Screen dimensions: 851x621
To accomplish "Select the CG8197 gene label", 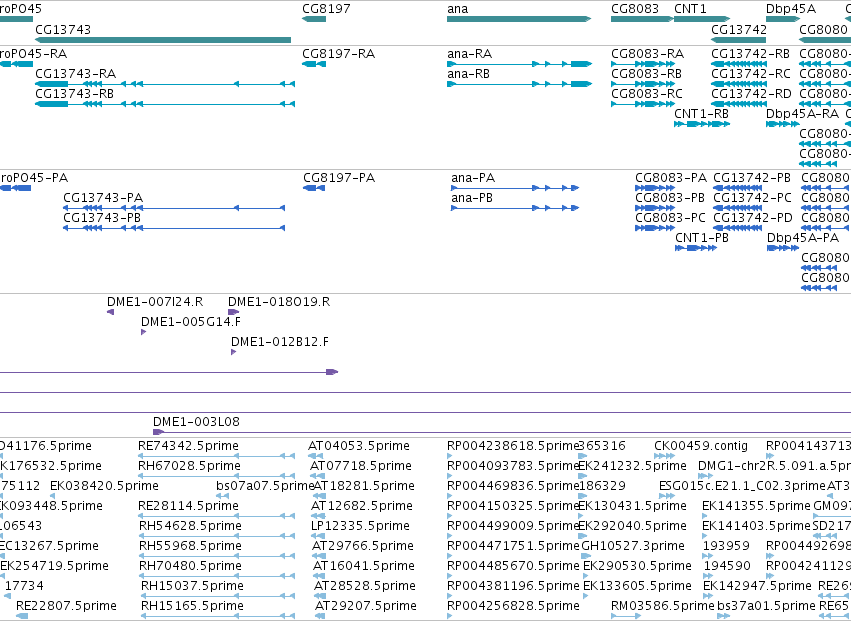I will [326, 9].
